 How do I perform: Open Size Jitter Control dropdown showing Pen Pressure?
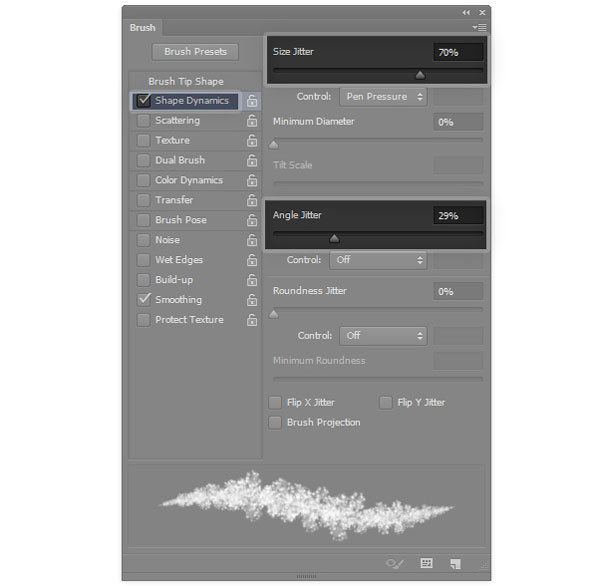tap(383, 97)
